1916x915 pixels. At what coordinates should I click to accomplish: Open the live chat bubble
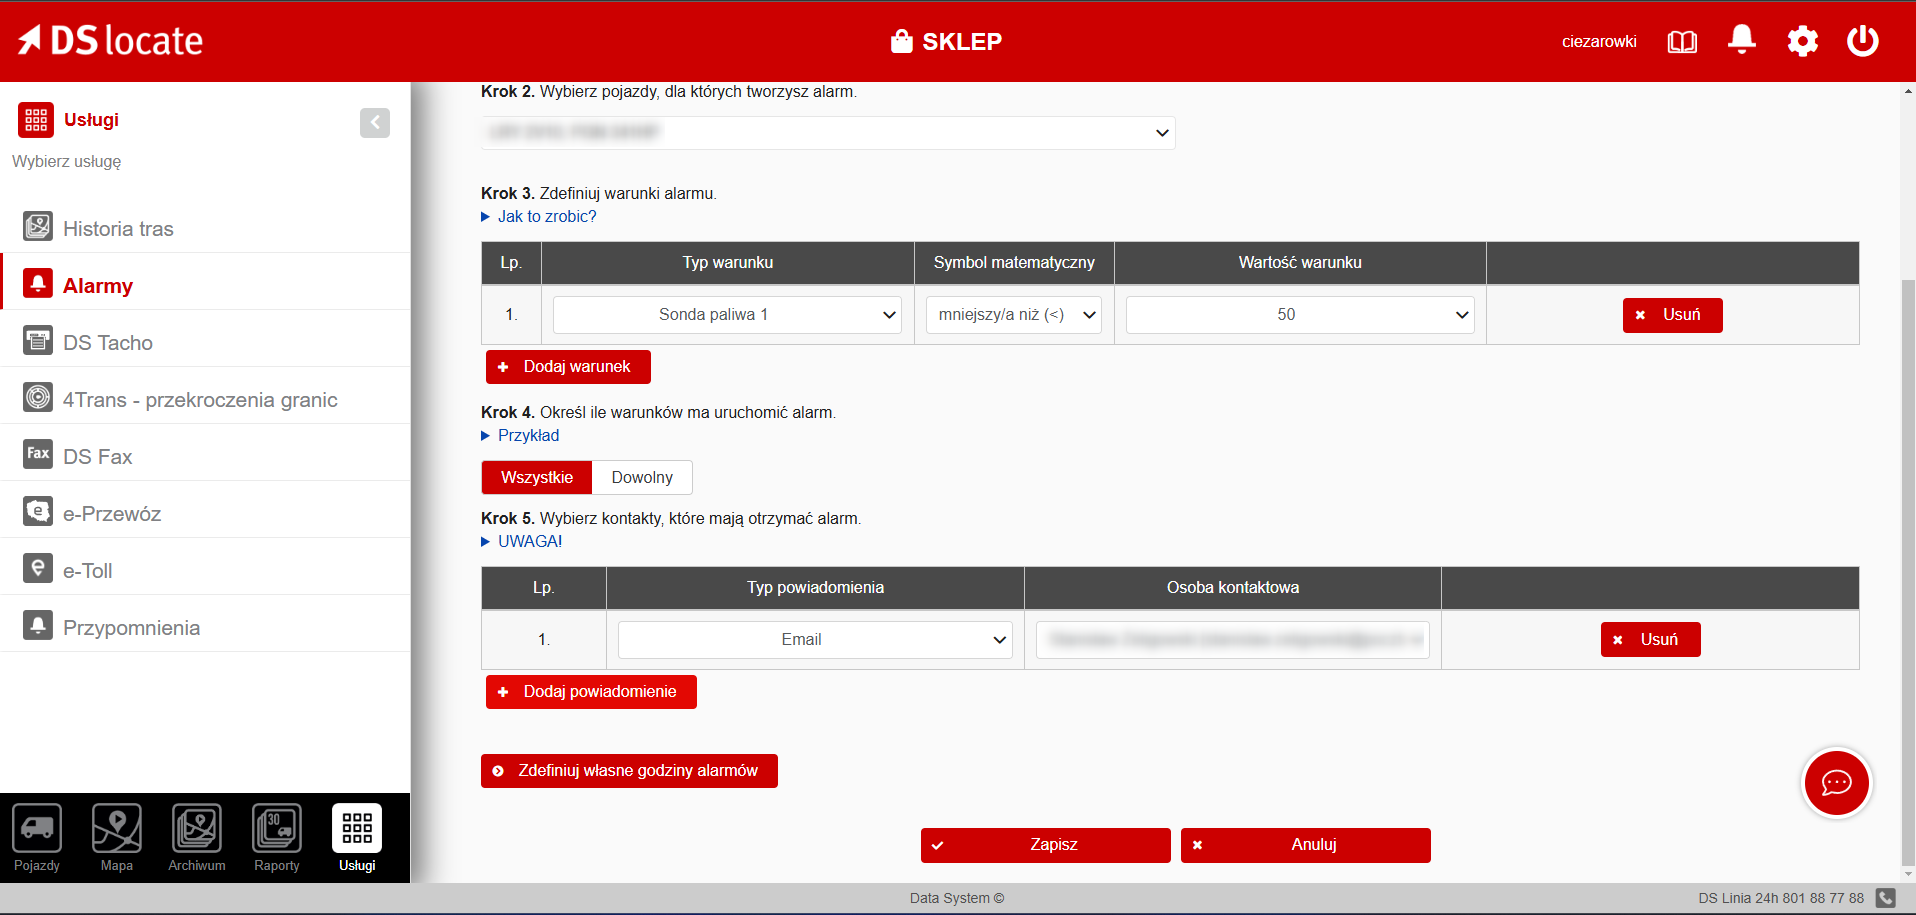1836,783
